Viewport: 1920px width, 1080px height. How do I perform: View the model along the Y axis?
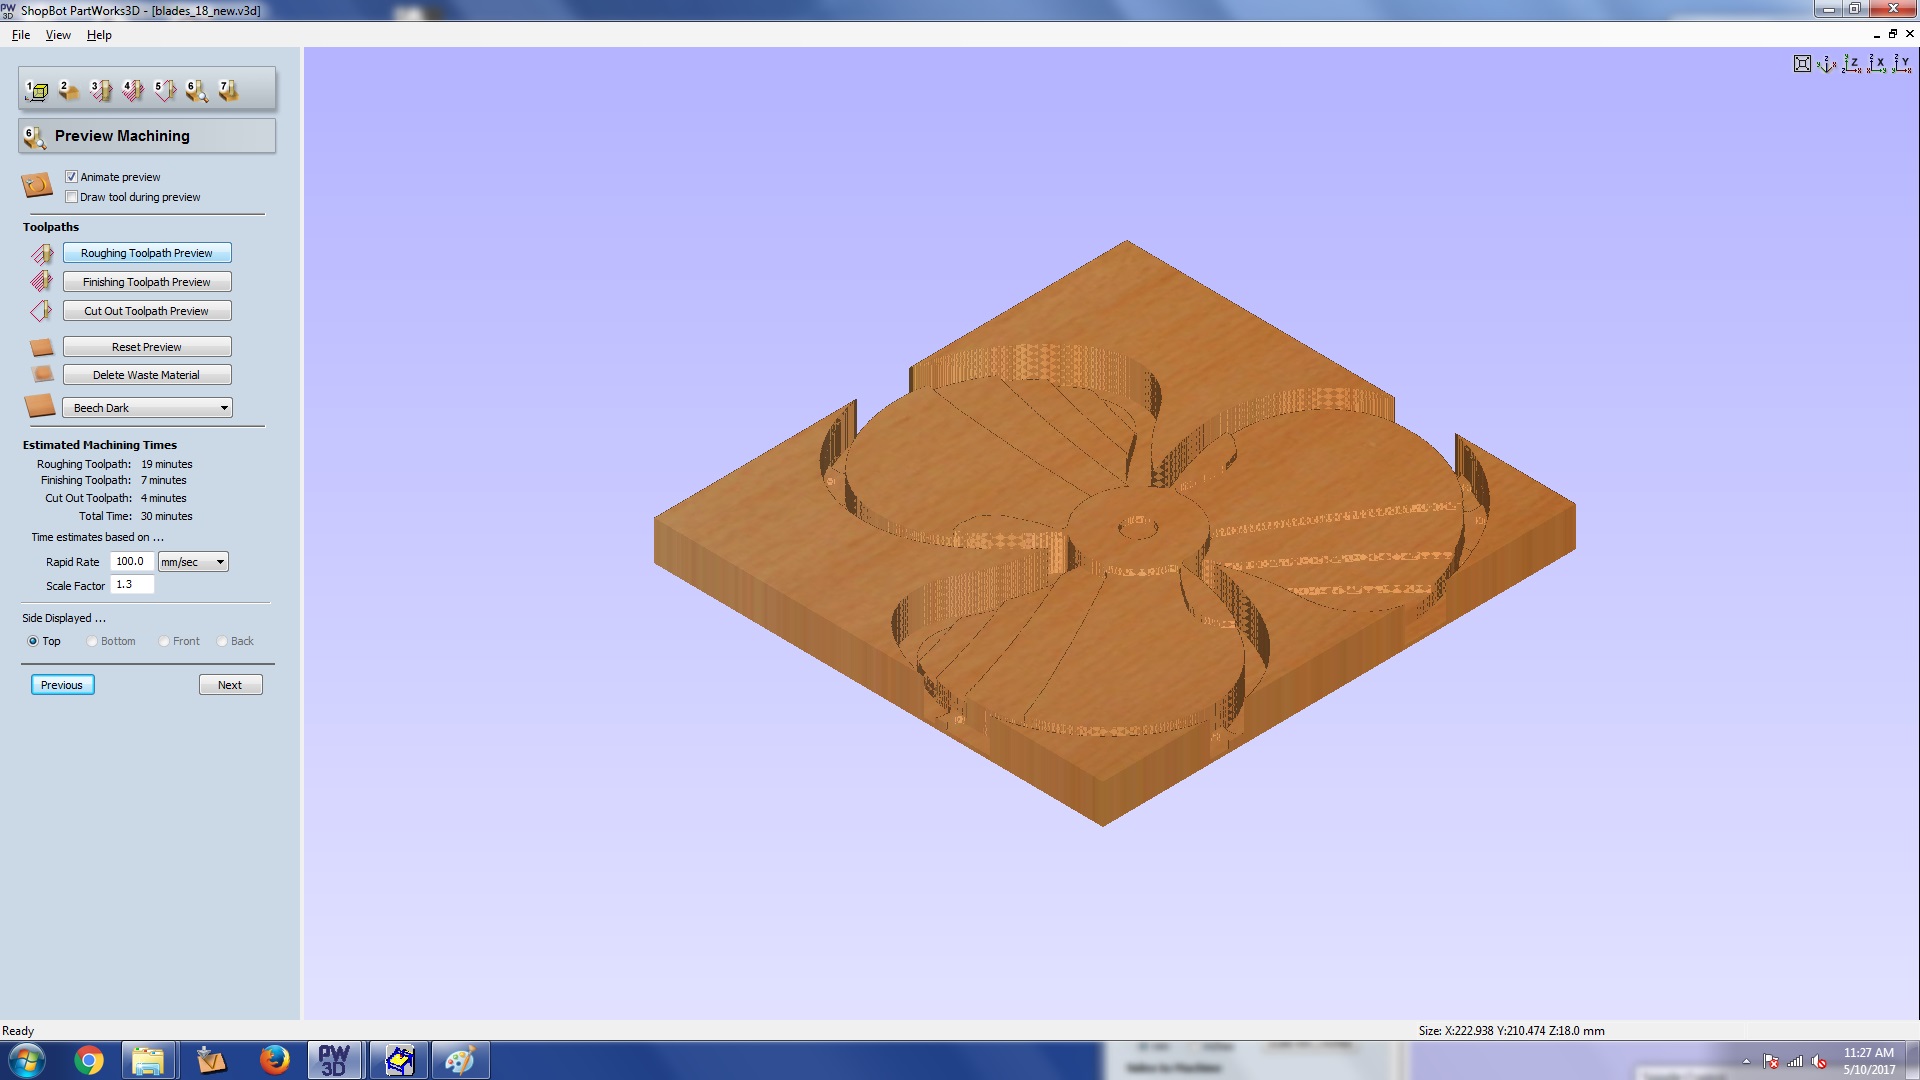[1901, 64]
